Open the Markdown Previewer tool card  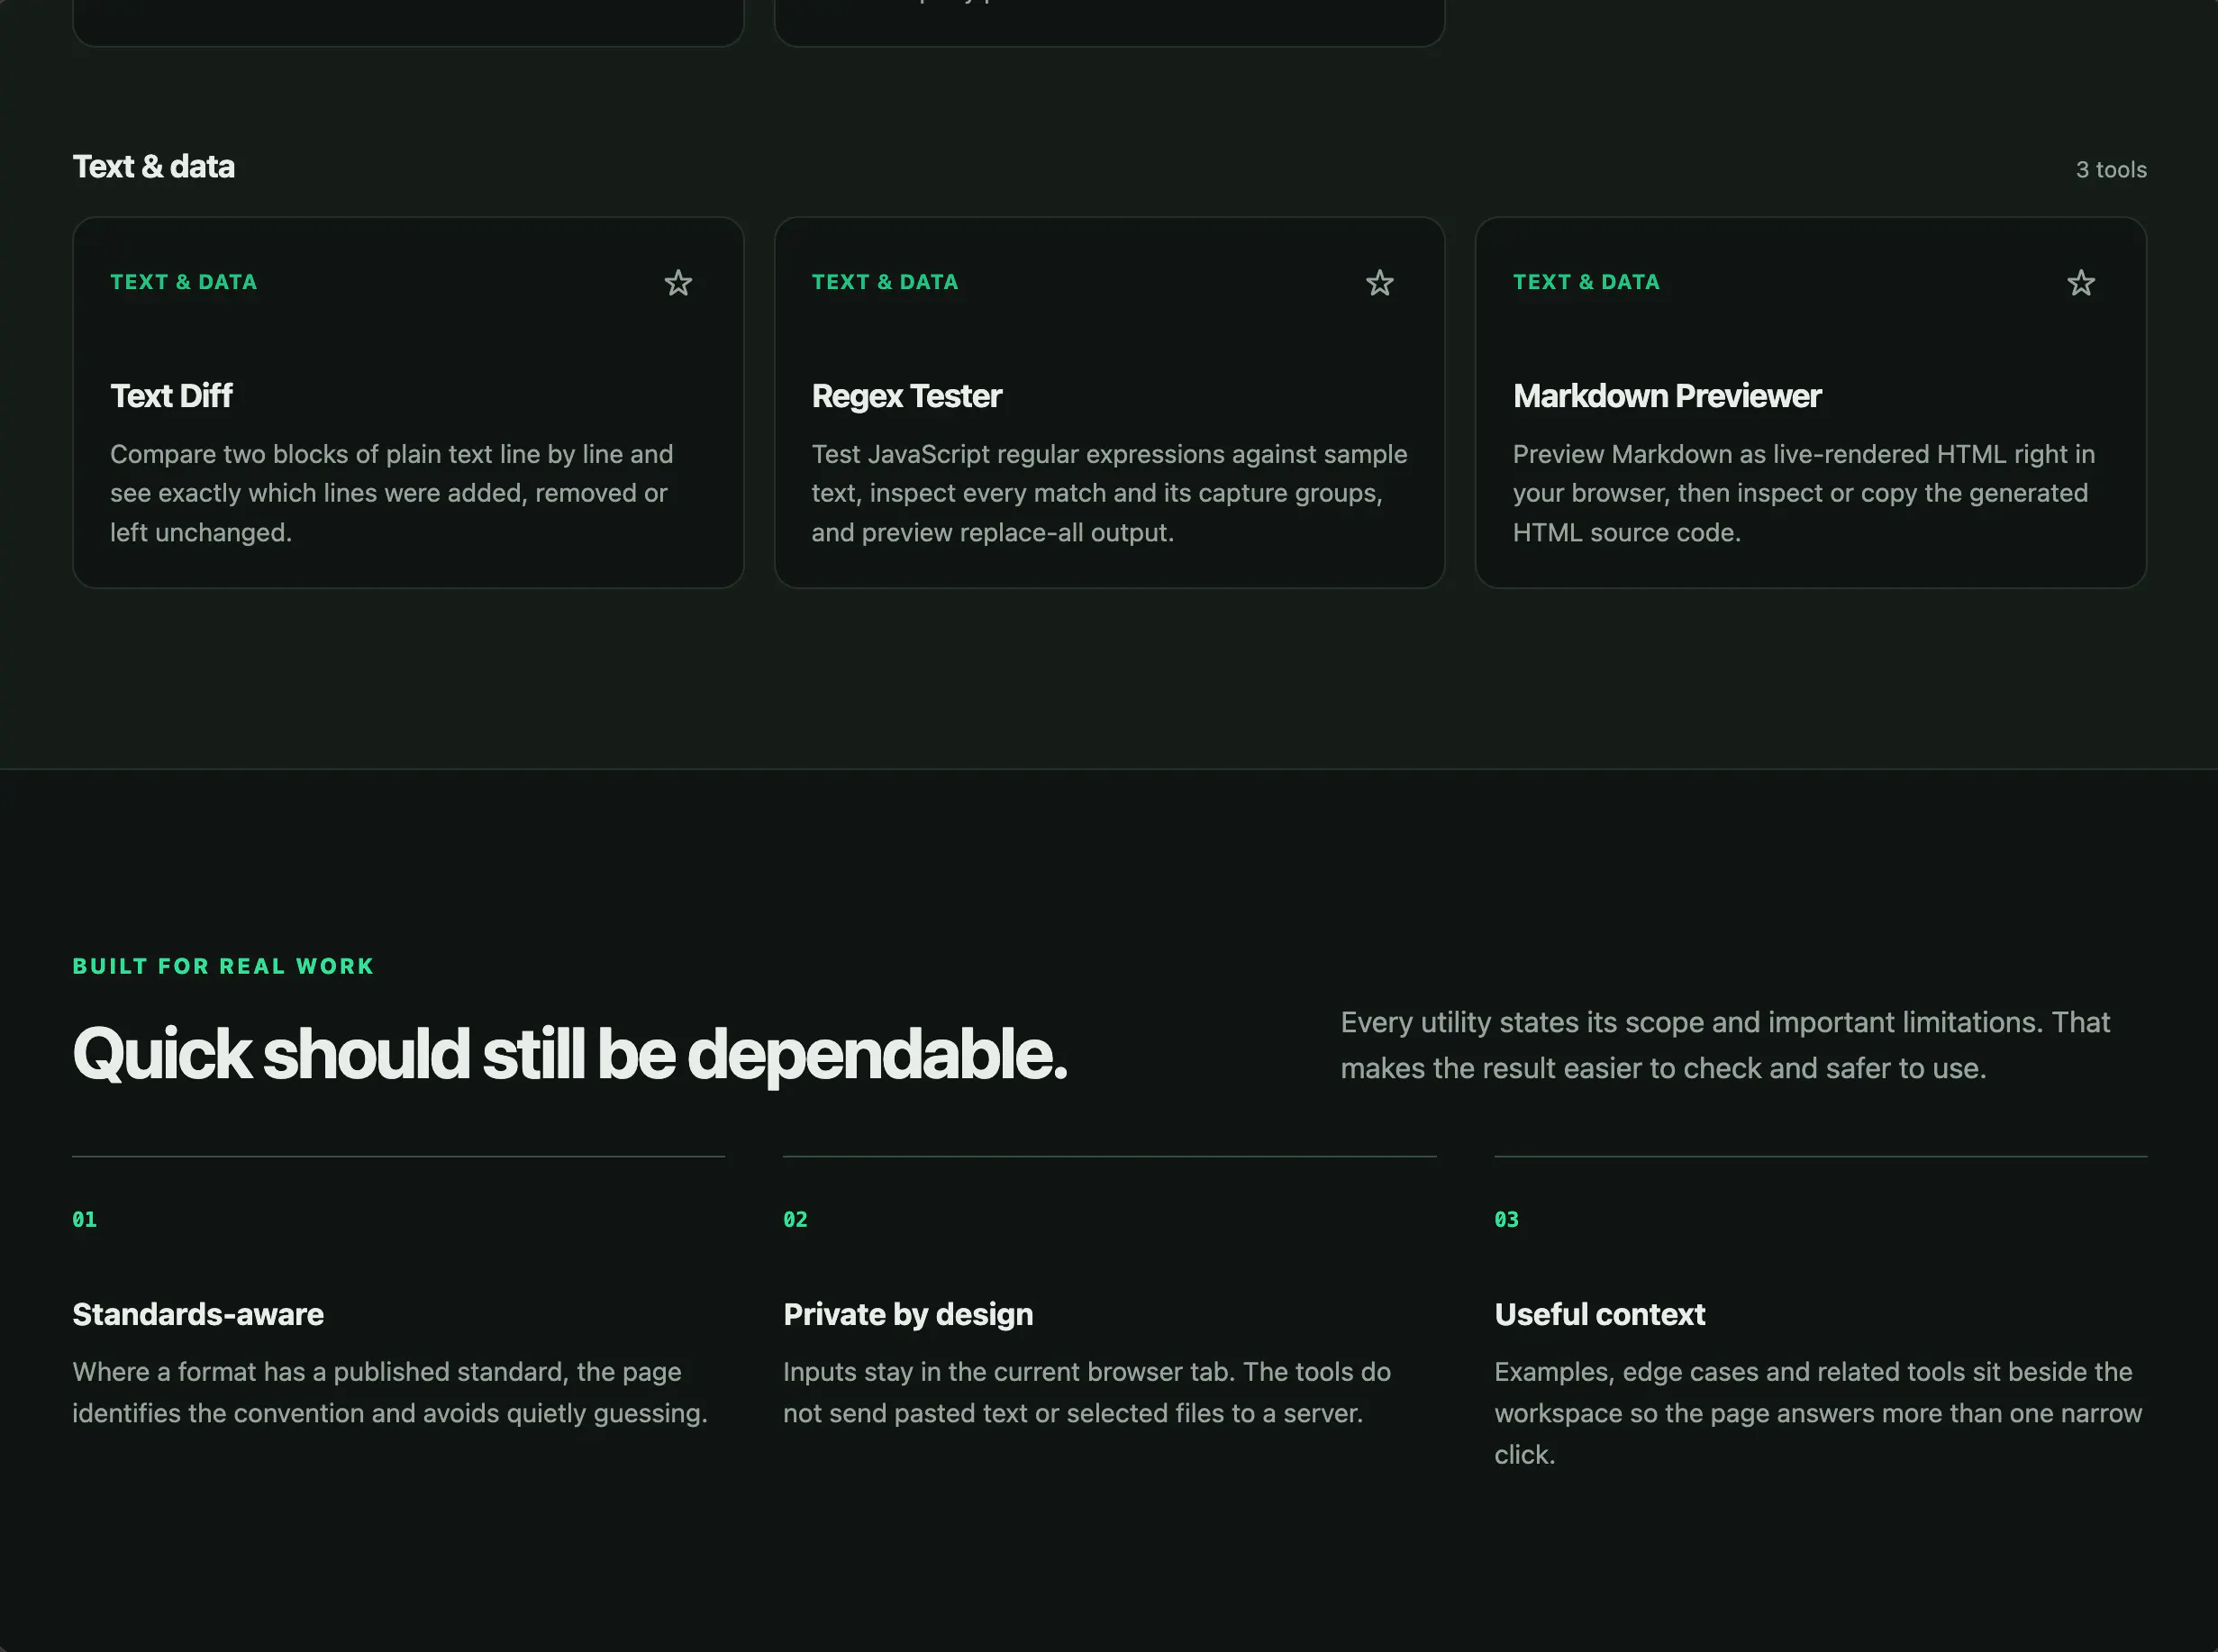(x=1810, y=402)
